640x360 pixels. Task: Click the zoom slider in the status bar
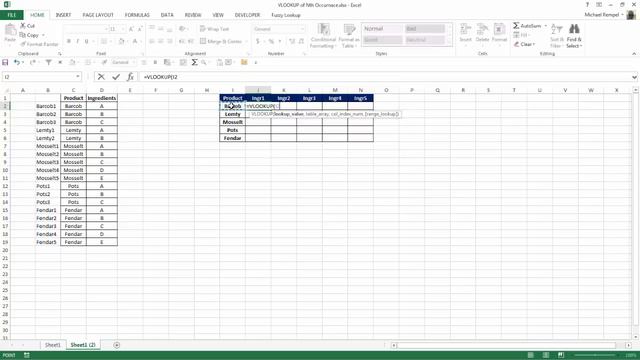595,355
